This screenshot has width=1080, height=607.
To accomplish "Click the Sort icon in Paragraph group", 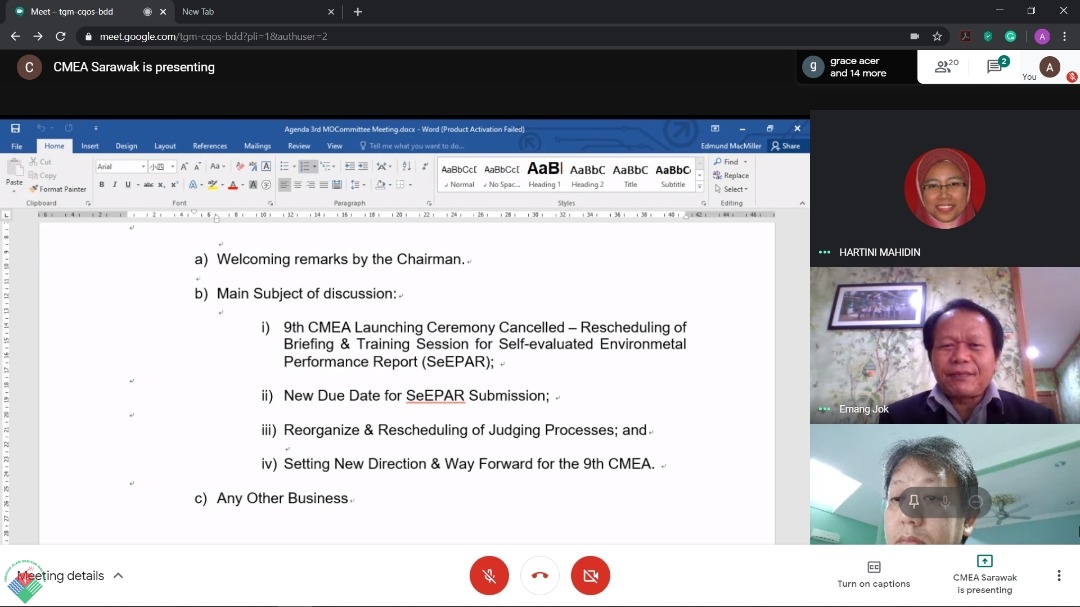I will coord(406,167).
